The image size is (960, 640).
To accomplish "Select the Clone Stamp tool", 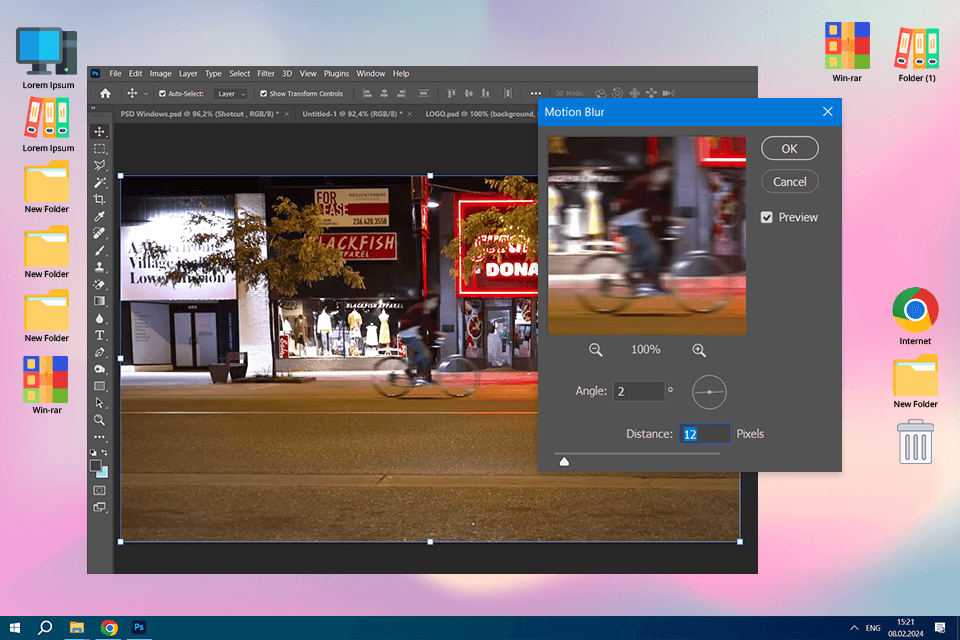I will pyautogui.click(x=99, y=267).
